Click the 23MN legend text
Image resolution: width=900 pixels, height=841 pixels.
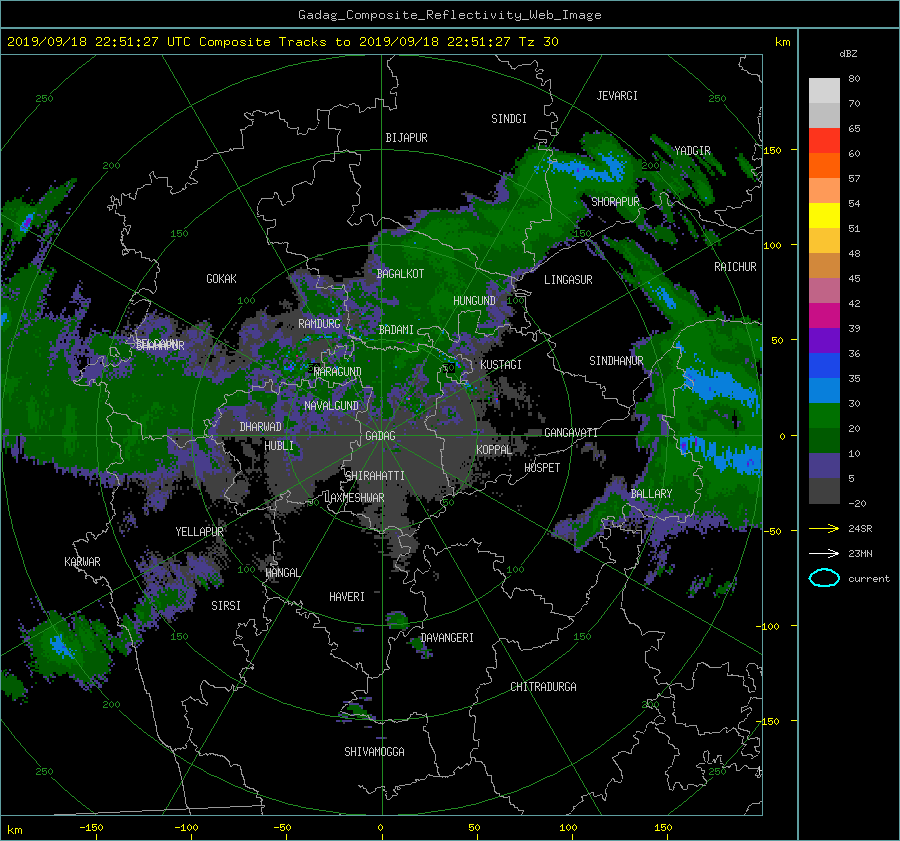[x=860, y=553]
